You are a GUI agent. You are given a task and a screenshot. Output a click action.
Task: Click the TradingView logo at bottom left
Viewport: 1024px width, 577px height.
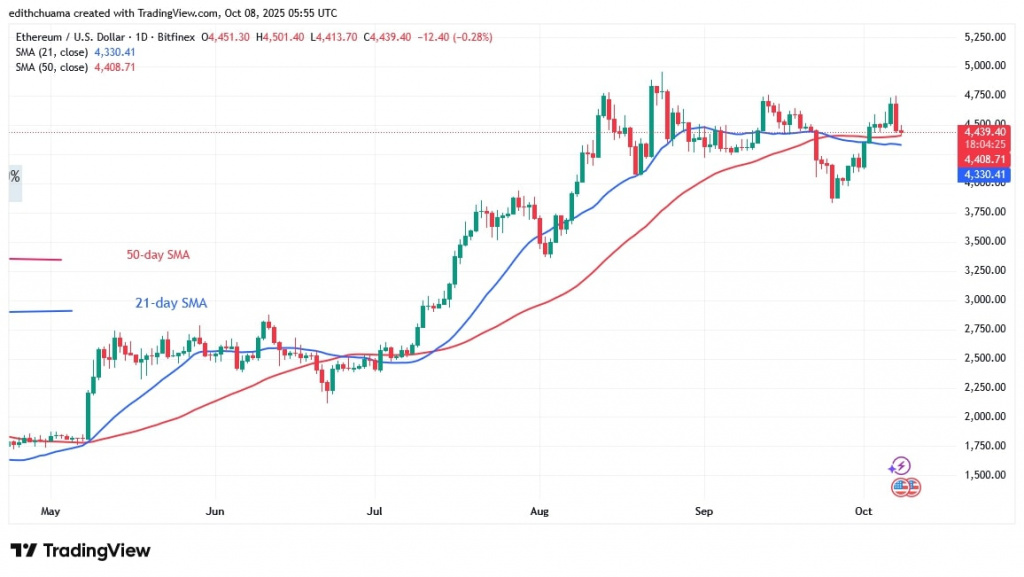[x=80, y=551]
